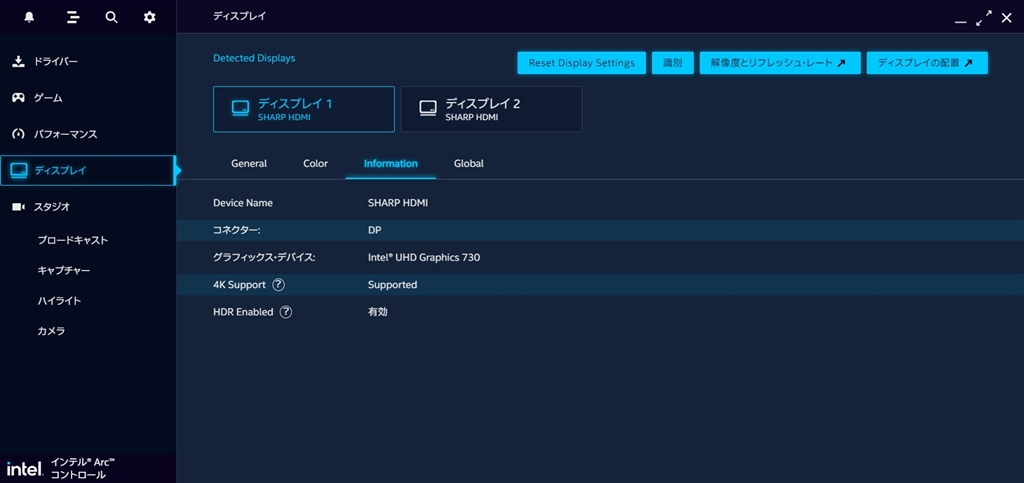This screenshot has height=483, width=1024.
Task: Open the パフォーマンス section in sidebar
Action: pyautogui.click(x=88, y=134)
